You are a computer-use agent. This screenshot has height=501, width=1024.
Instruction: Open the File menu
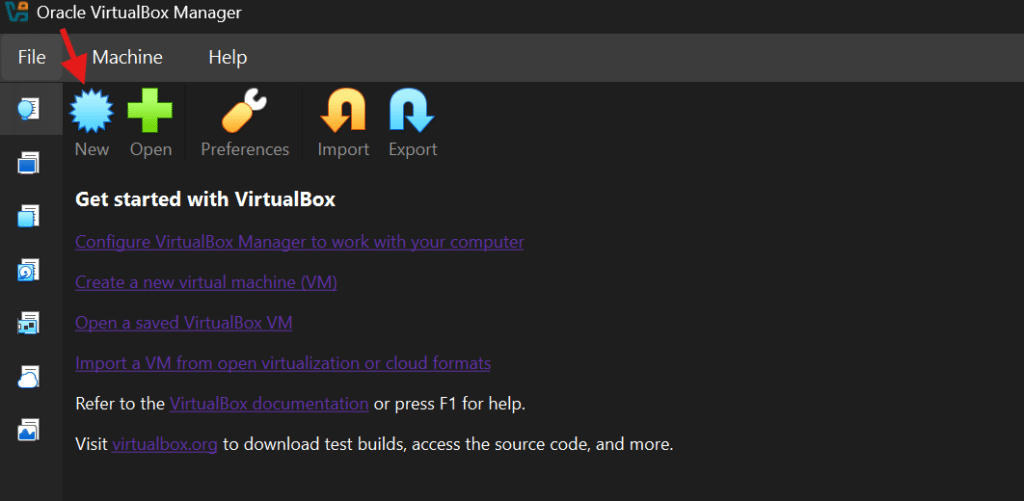coord(32,58)
